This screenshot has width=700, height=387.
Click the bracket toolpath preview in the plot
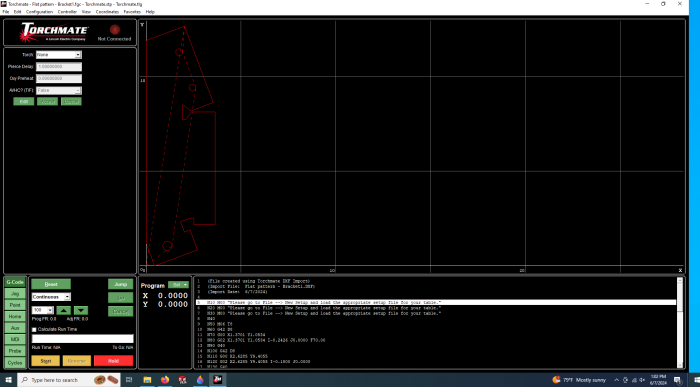(x=181, y=145)
